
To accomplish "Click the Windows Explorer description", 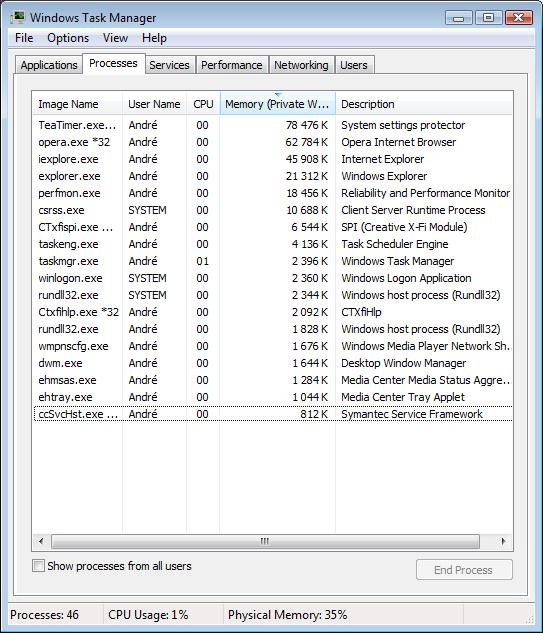I will (x=384, y=176).
